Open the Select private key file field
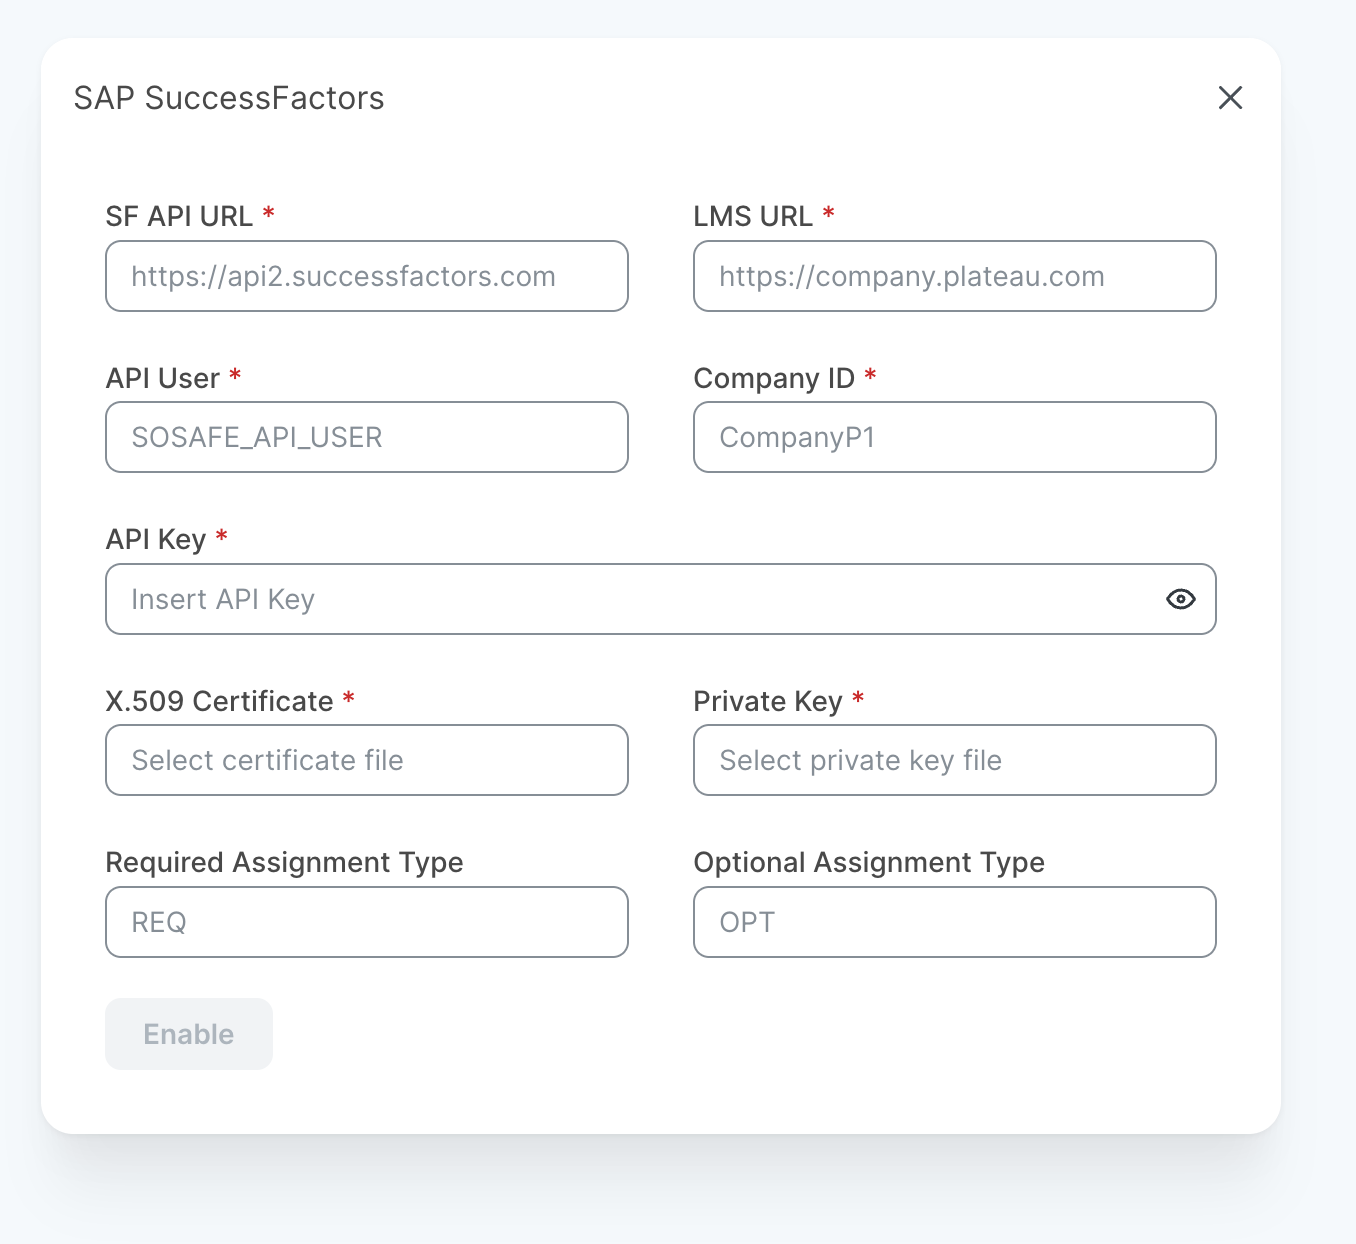Image resolution: width=1356 pixels, height=1244 pixels. 954,760
